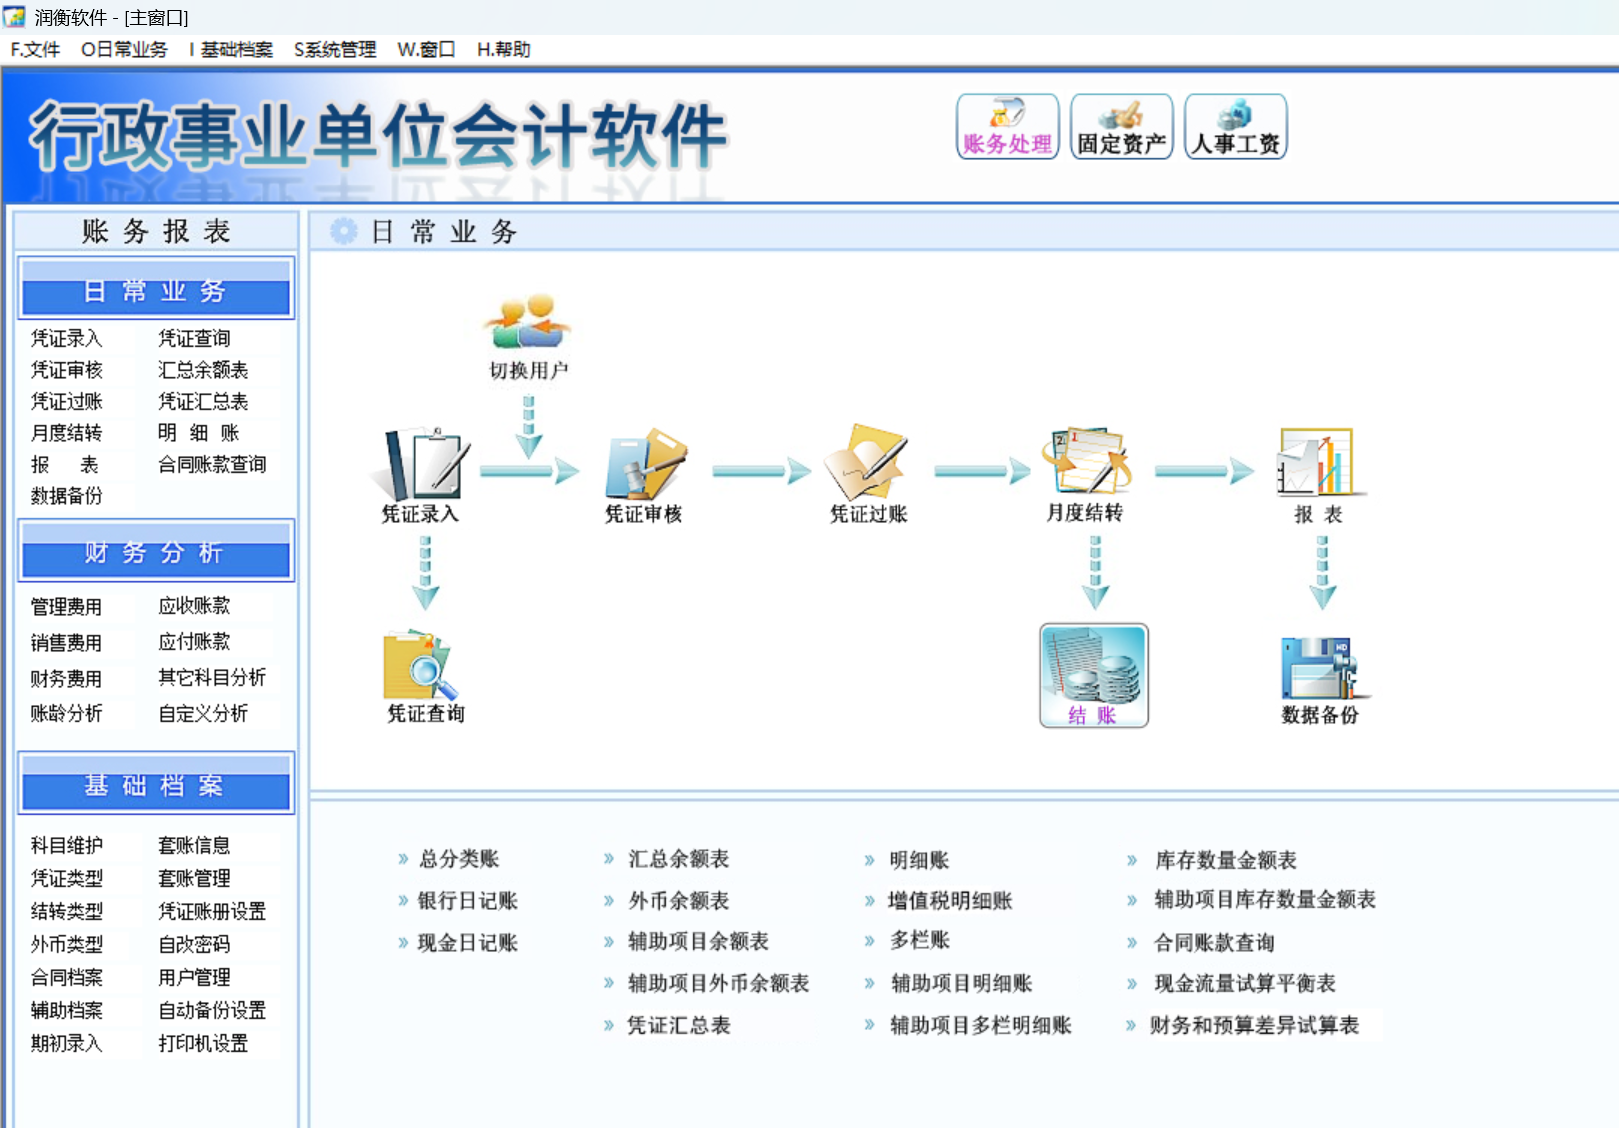Open the 现金流量试算平衡表 link

pos(1245,984)
